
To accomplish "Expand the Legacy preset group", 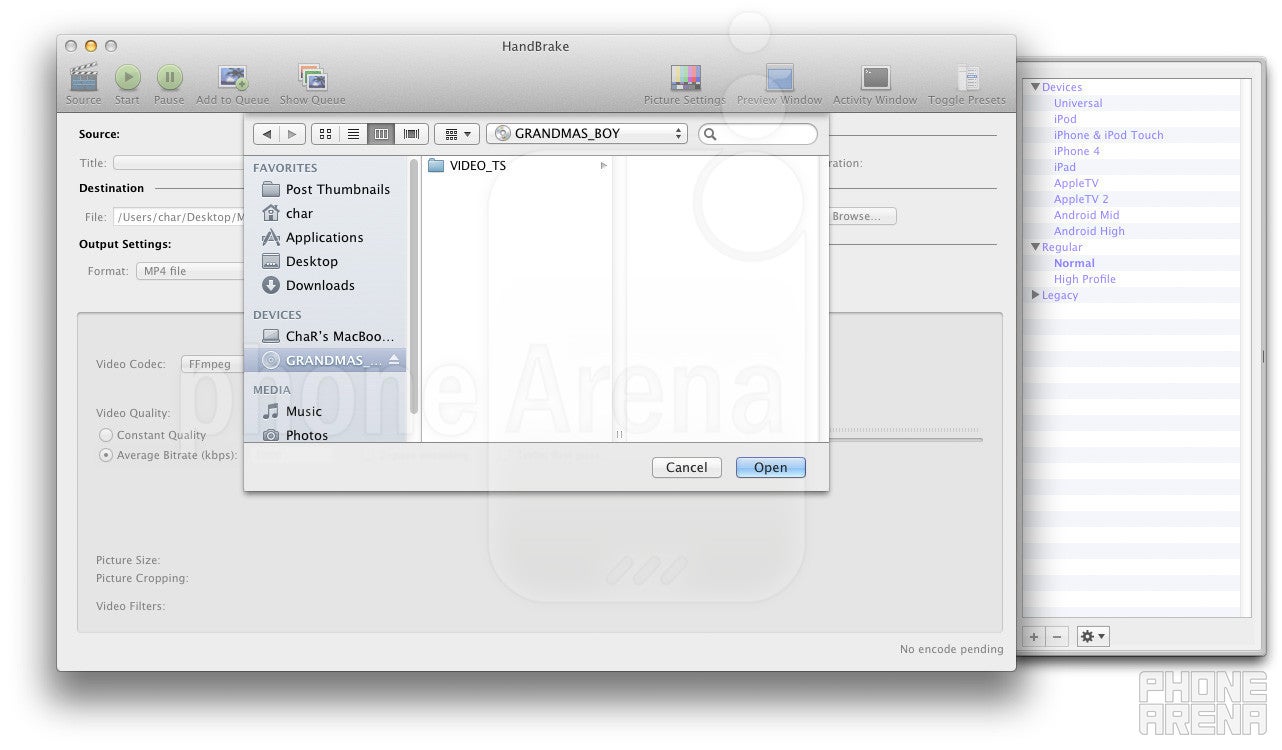I will (x=1036, y=295).
